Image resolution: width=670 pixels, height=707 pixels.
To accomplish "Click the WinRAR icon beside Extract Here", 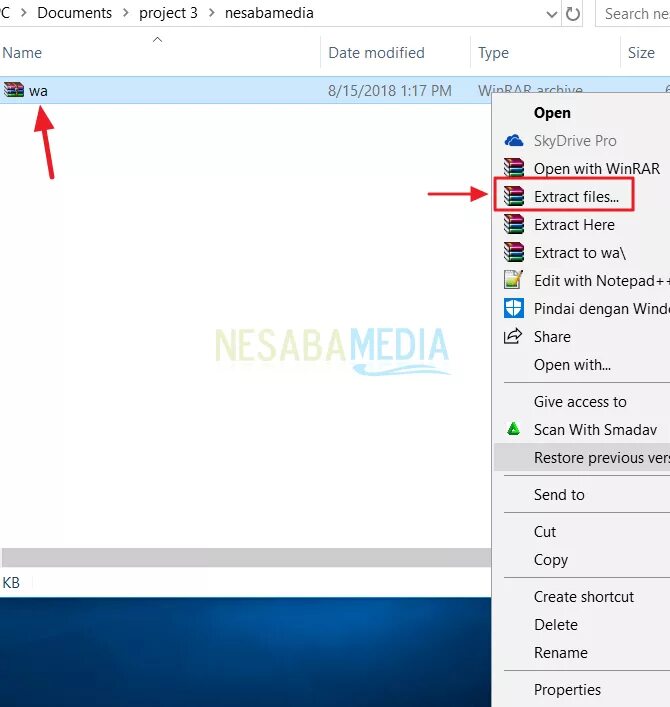I will 514,224.
